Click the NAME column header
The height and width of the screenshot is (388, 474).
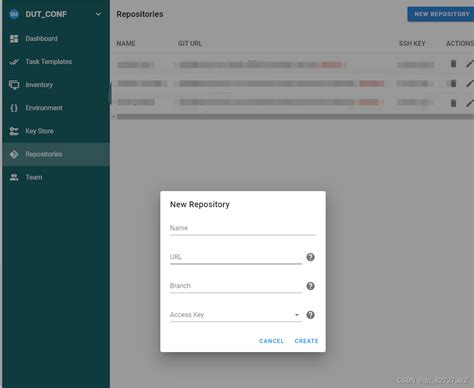point(126,44)
